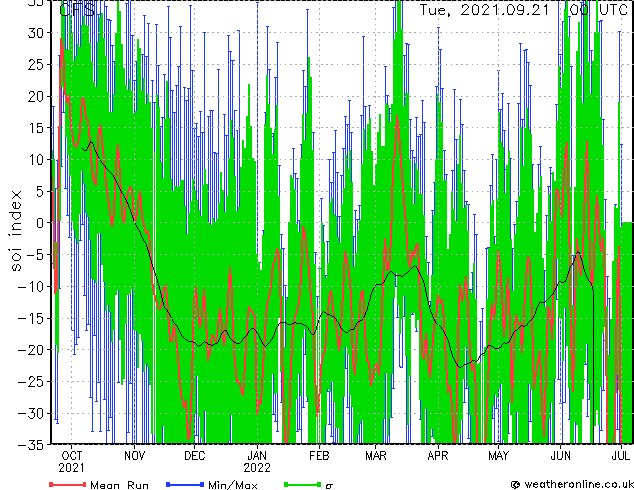Viewport: 634px width, 490px height.
Task: Click the green sigma legend line
Action: 303,484
